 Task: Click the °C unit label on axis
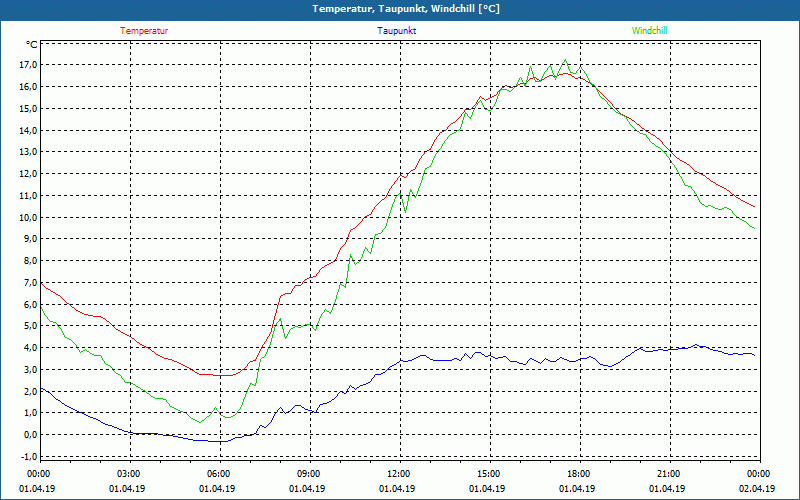point(32,44)
